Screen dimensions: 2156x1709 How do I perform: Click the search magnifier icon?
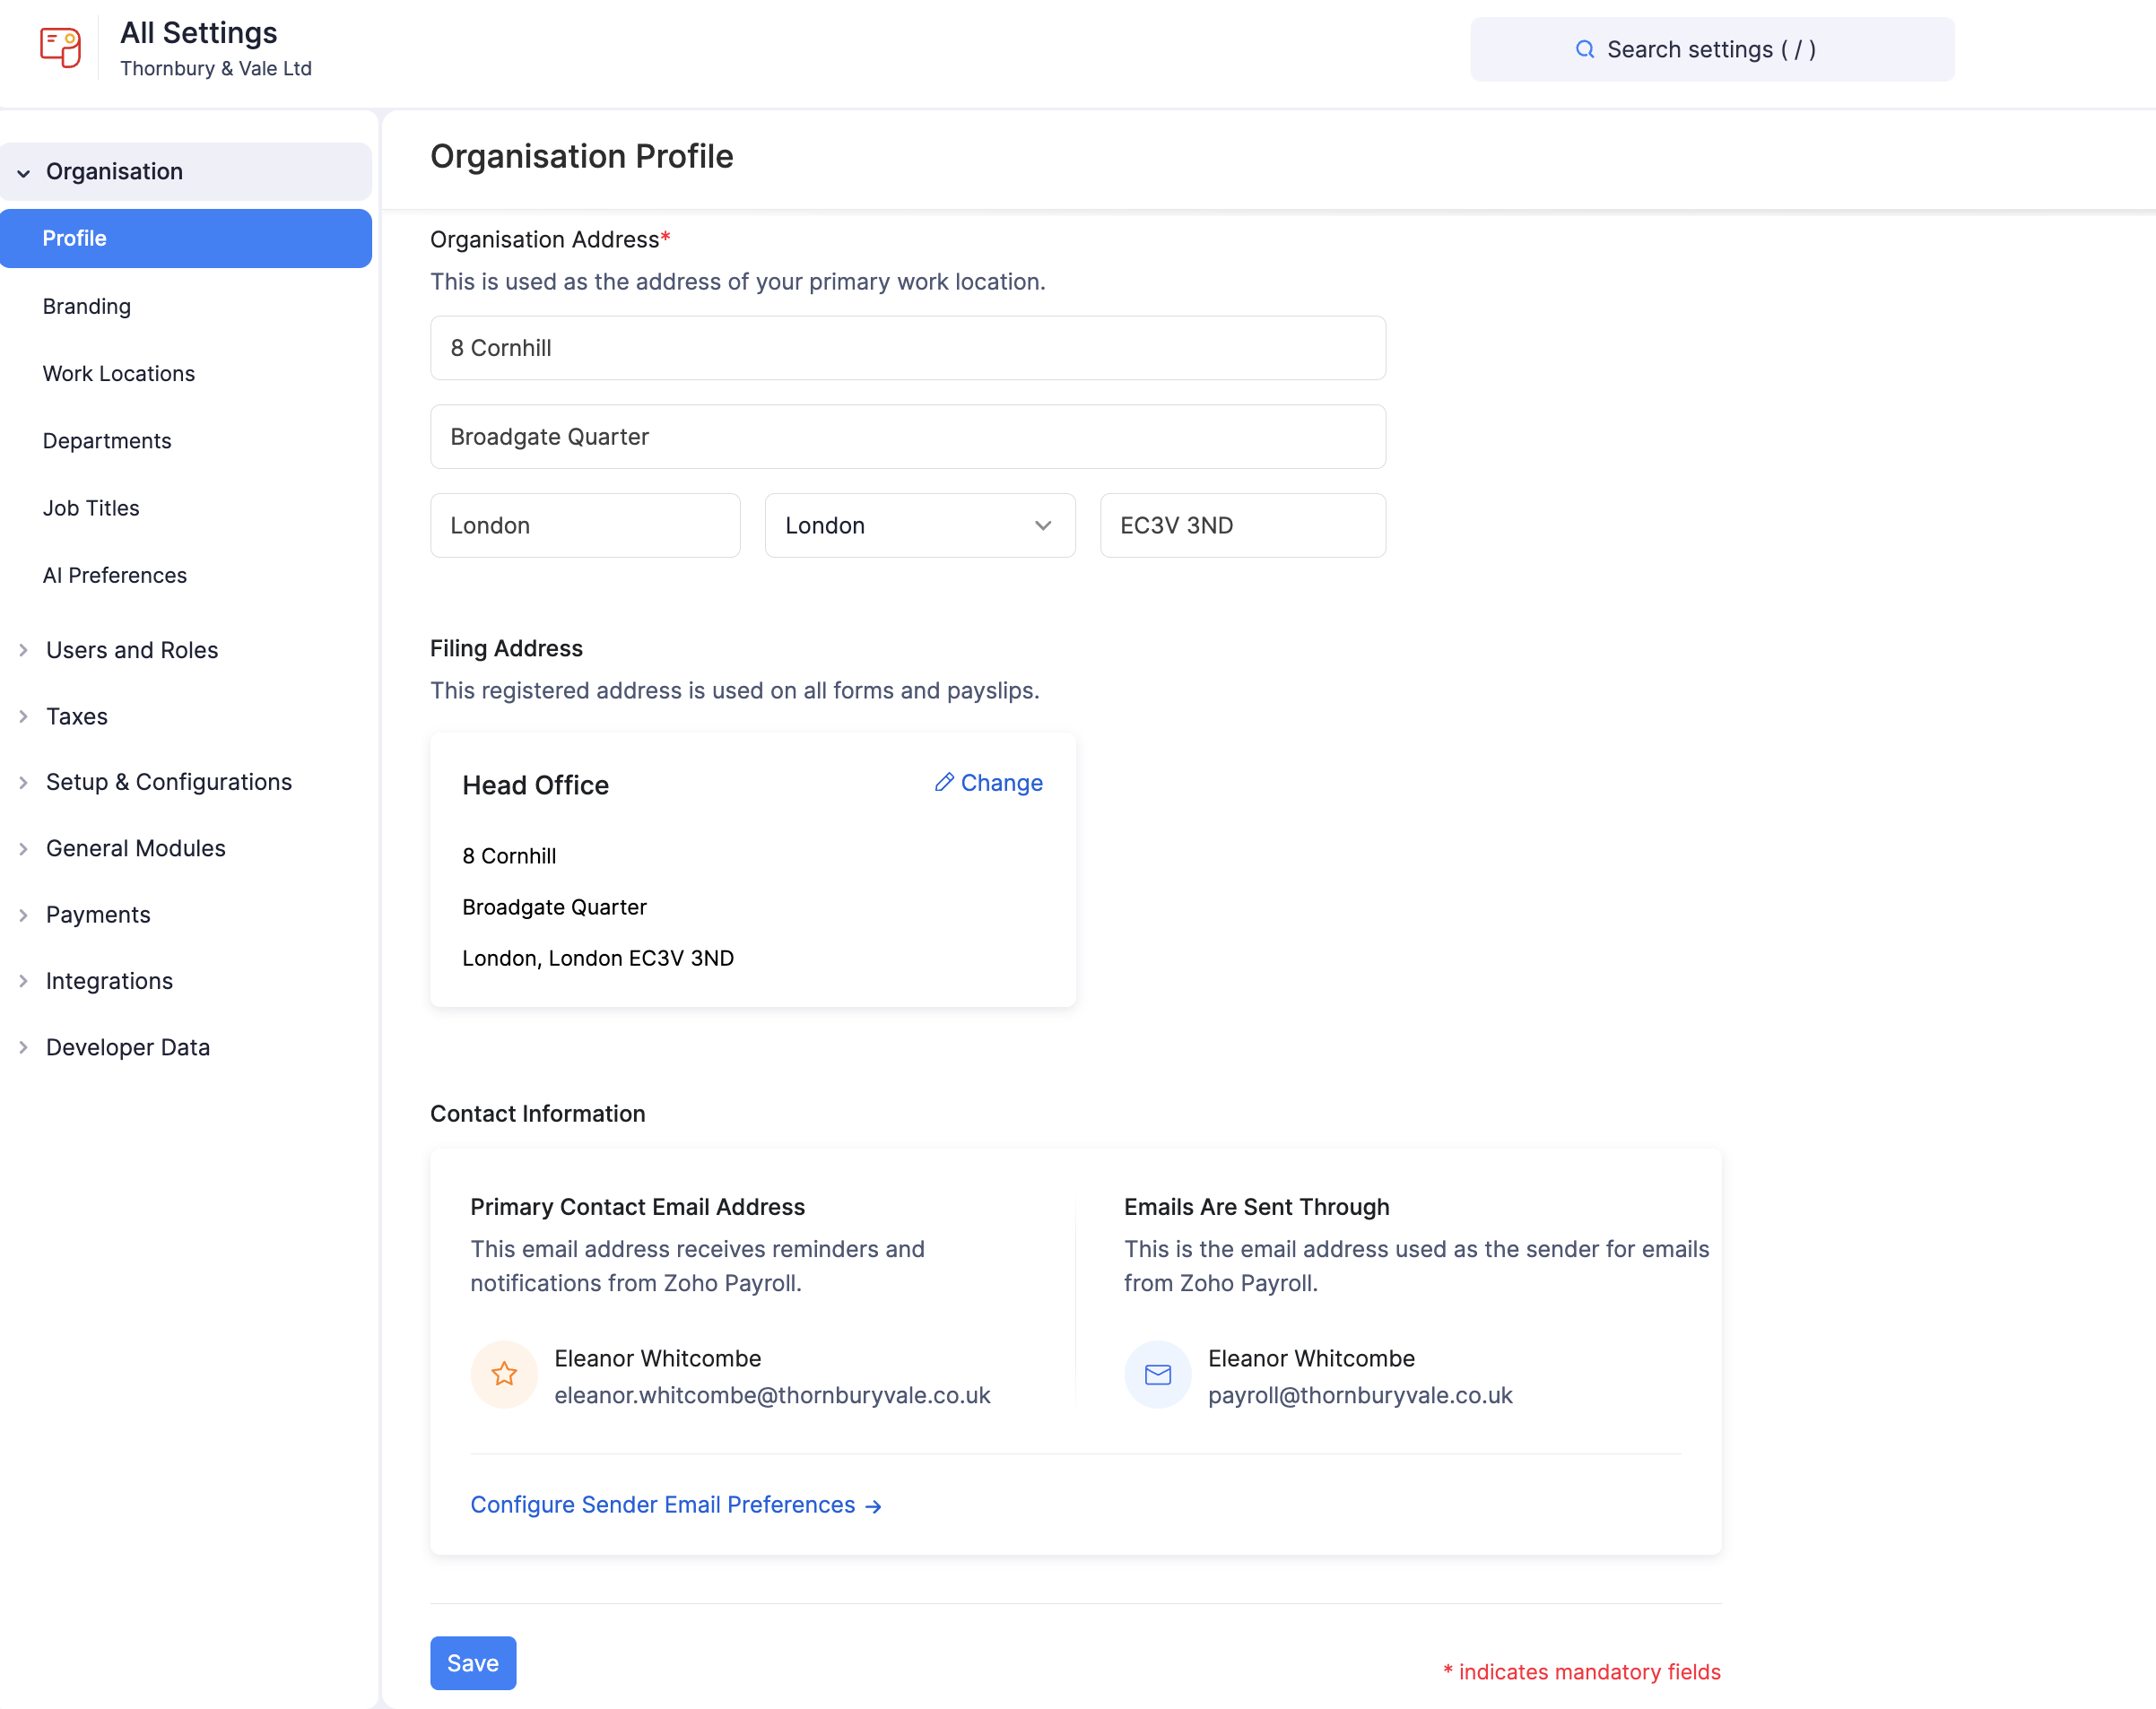(1585, 49)
